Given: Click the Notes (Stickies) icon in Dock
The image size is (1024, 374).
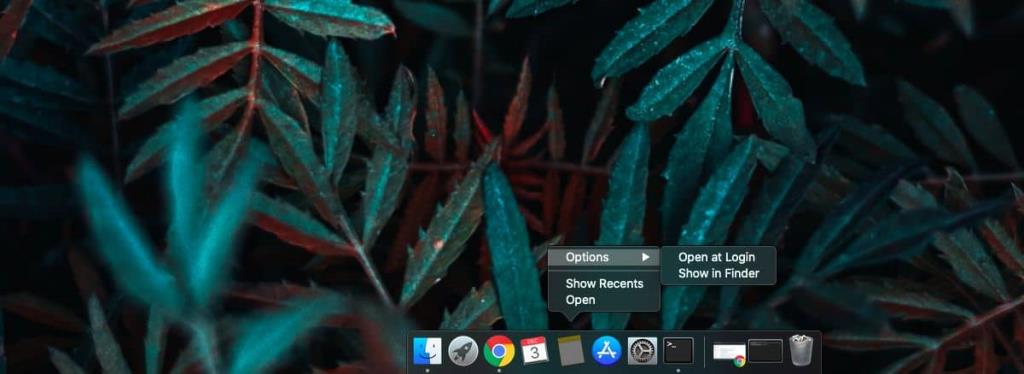Looking at the screenshot, I should [x=571, y=351].
